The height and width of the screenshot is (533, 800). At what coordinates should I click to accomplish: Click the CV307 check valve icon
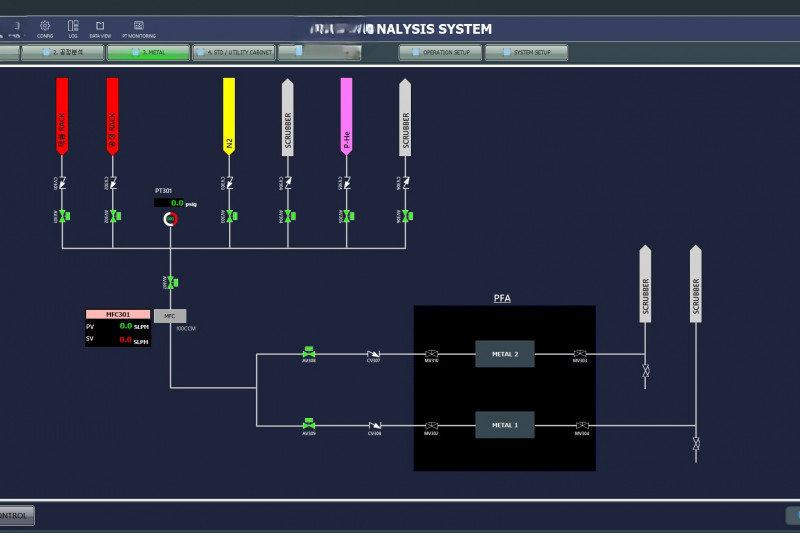[x=373, y=354]
